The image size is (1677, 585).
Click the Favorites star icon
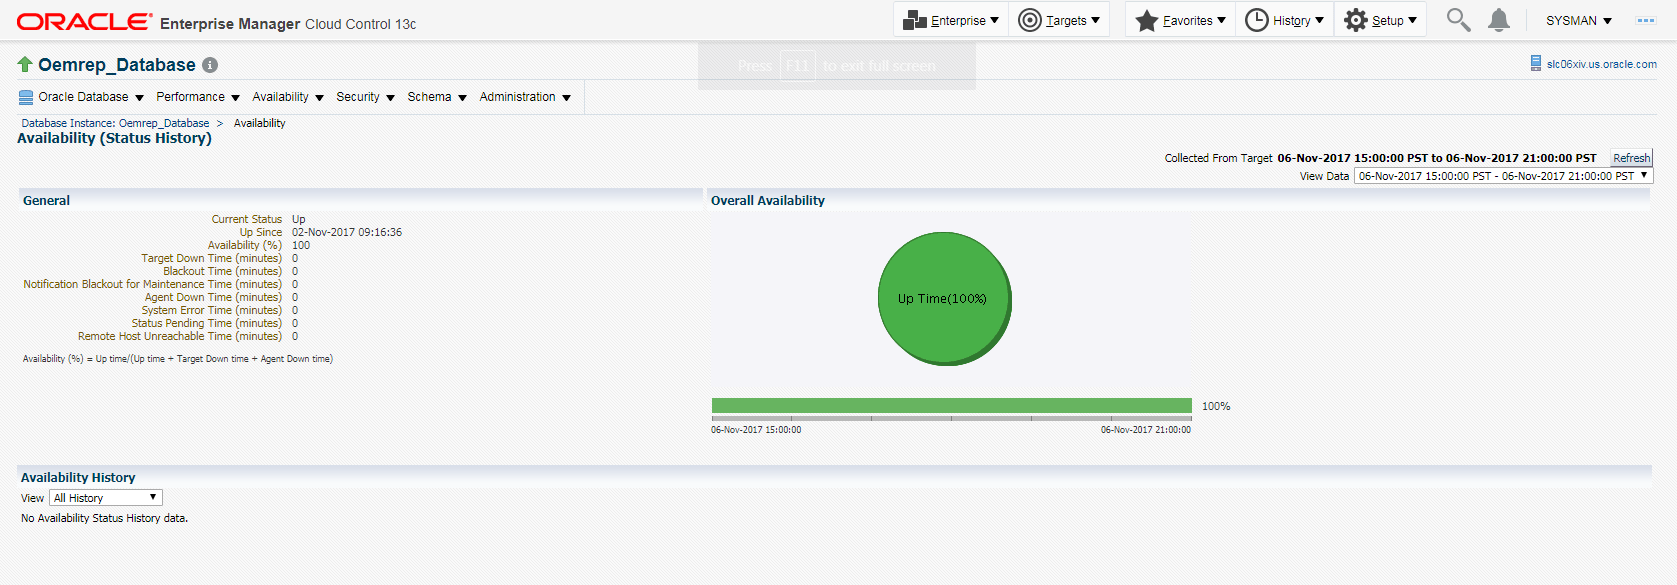point(1146,21)
